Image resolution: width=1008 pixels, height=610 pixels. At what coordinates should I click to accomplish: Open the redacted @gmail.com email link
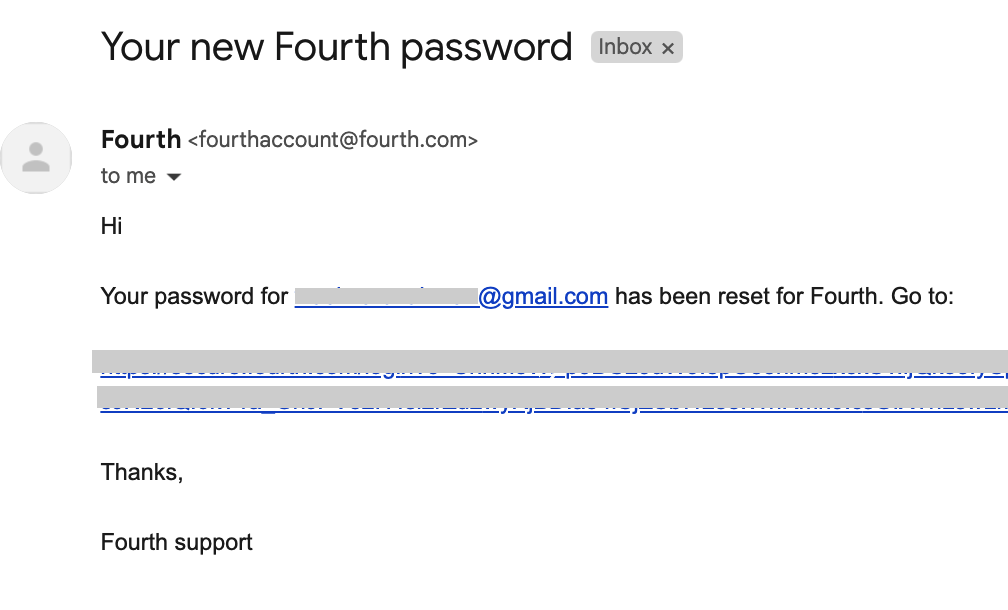click(451, 296)
